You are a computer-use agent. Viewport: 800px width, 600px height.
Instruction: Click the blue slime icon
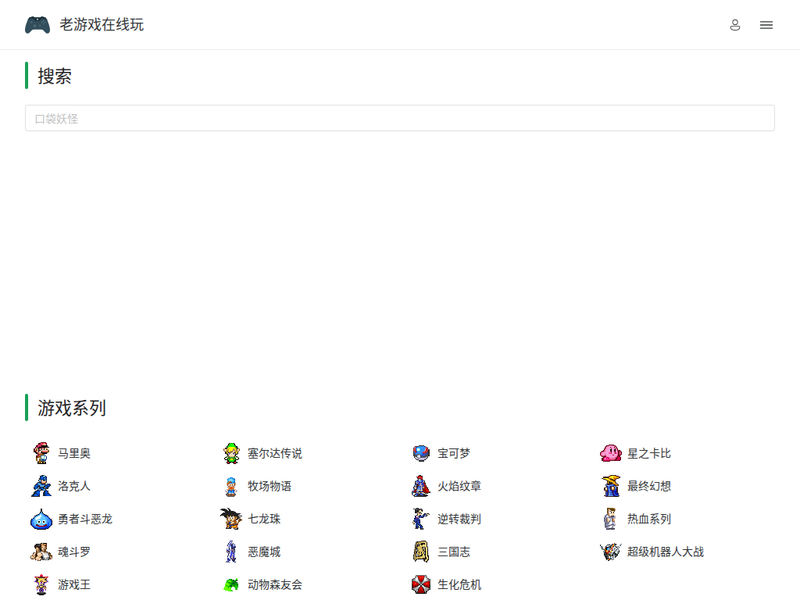(x=41, y=519)
